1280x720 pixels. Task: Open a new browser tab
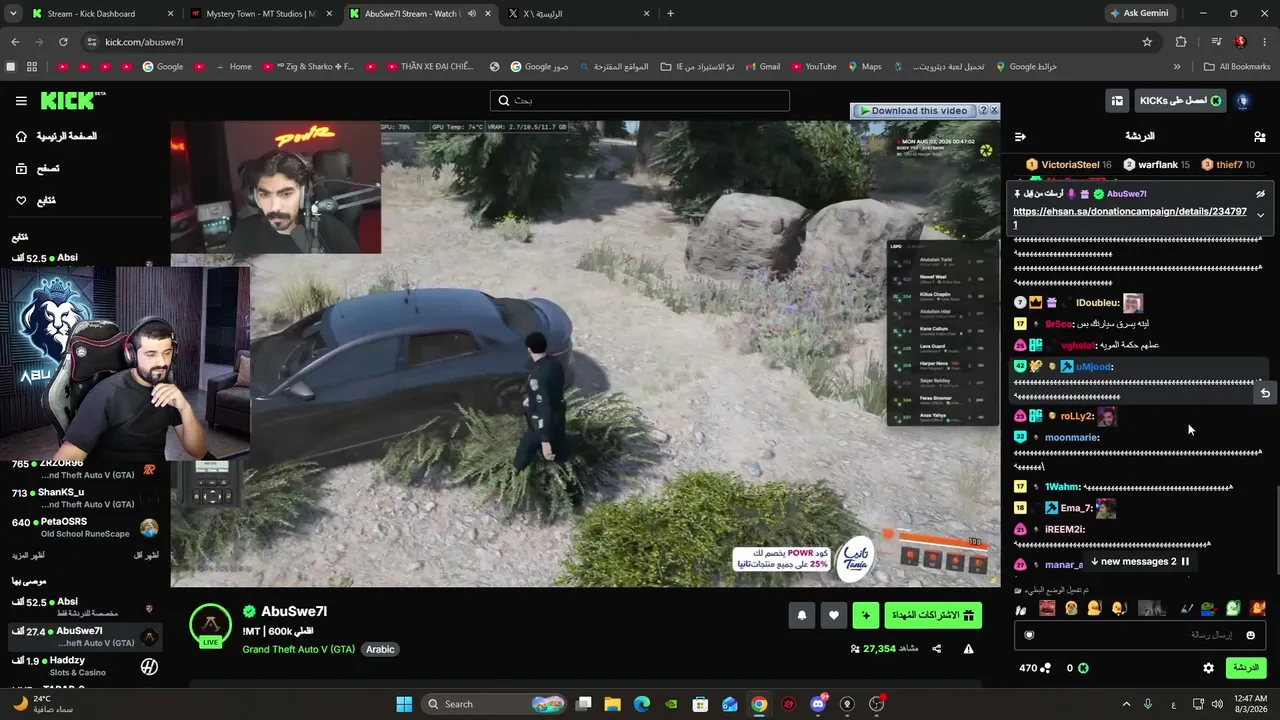670,14
